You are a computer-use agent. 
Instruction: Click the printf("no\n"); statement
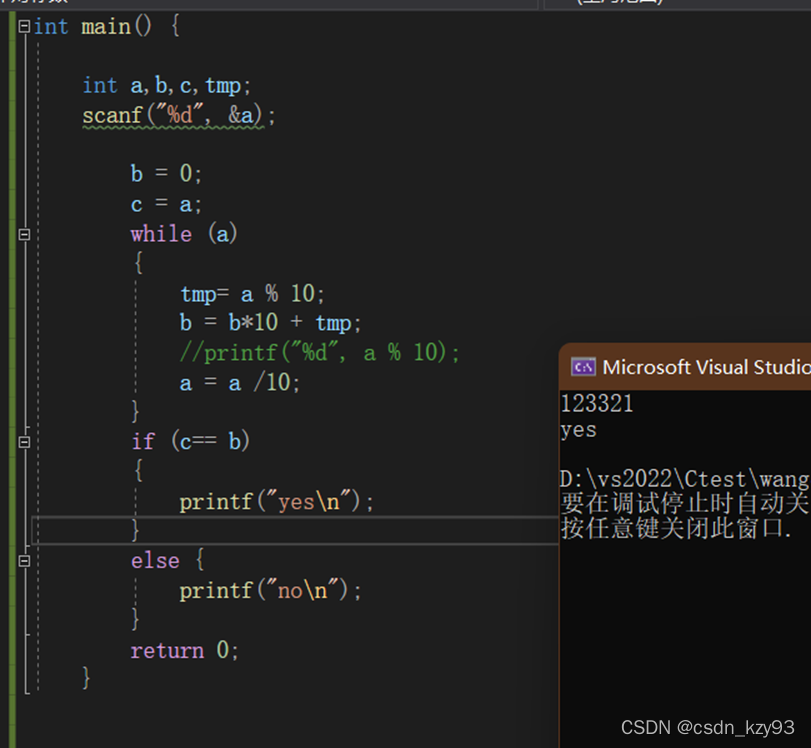[270, 591]
